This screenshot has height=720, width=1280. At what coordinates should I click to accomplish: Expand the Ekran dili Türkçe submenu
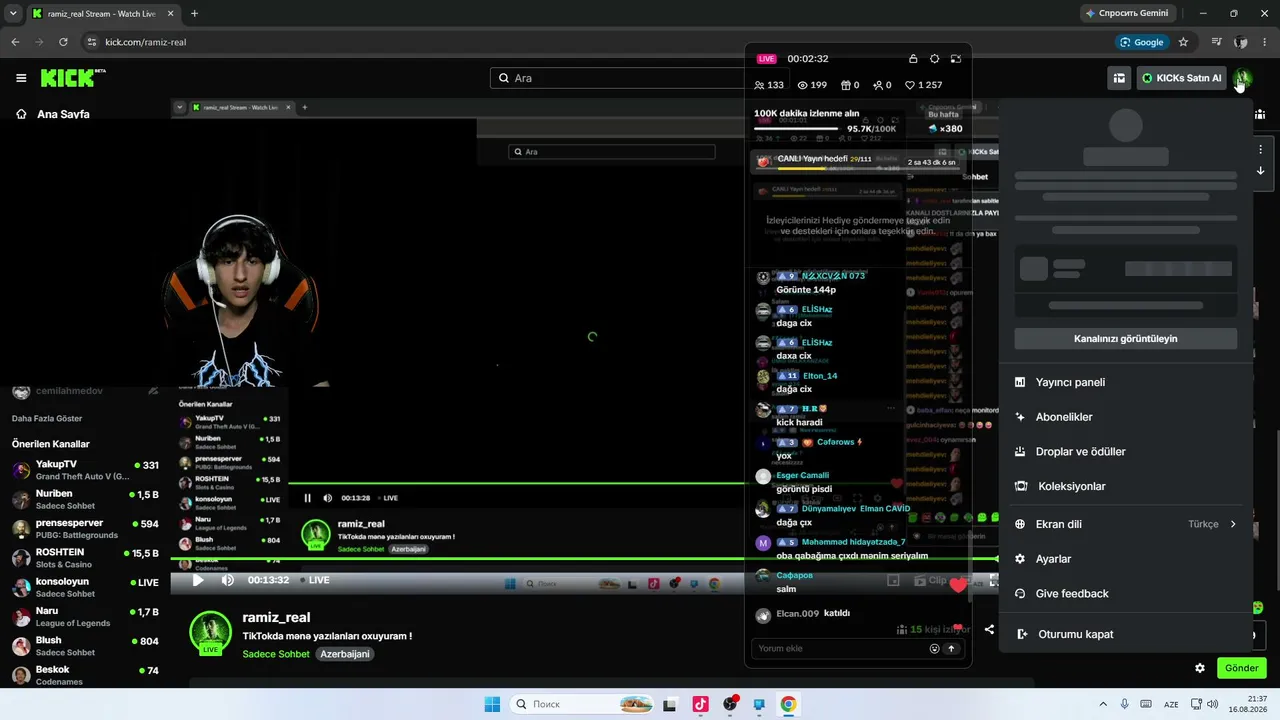click(x=1126, y=524)
